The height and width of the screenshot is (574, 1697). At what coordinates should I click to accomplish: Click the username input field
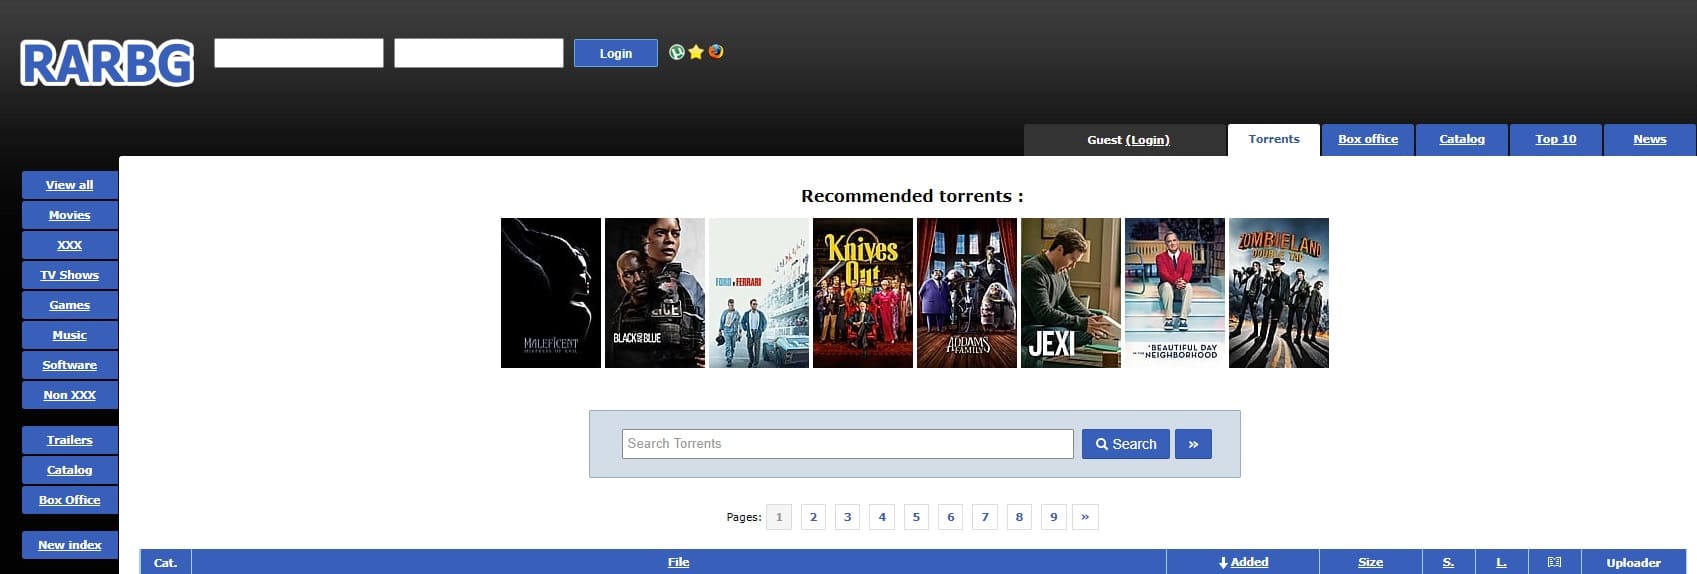[x=299, y=53]
